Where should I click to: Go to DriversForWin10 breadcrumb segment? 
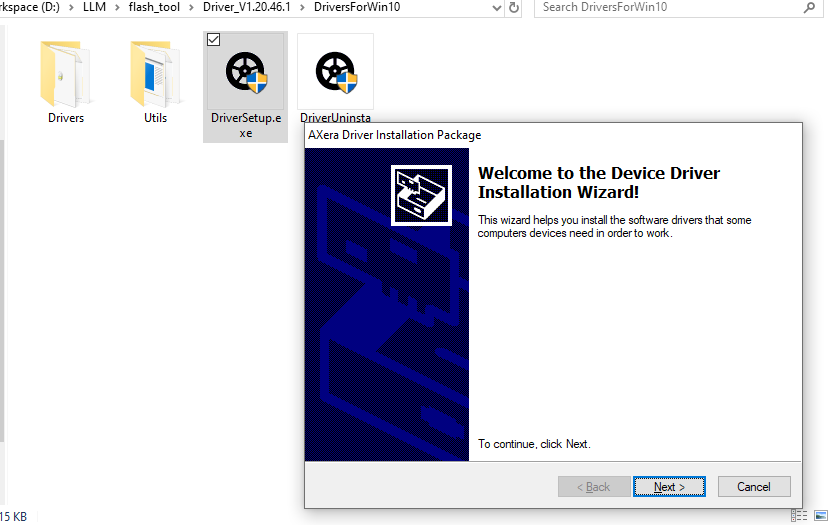[x=359, y=8]
